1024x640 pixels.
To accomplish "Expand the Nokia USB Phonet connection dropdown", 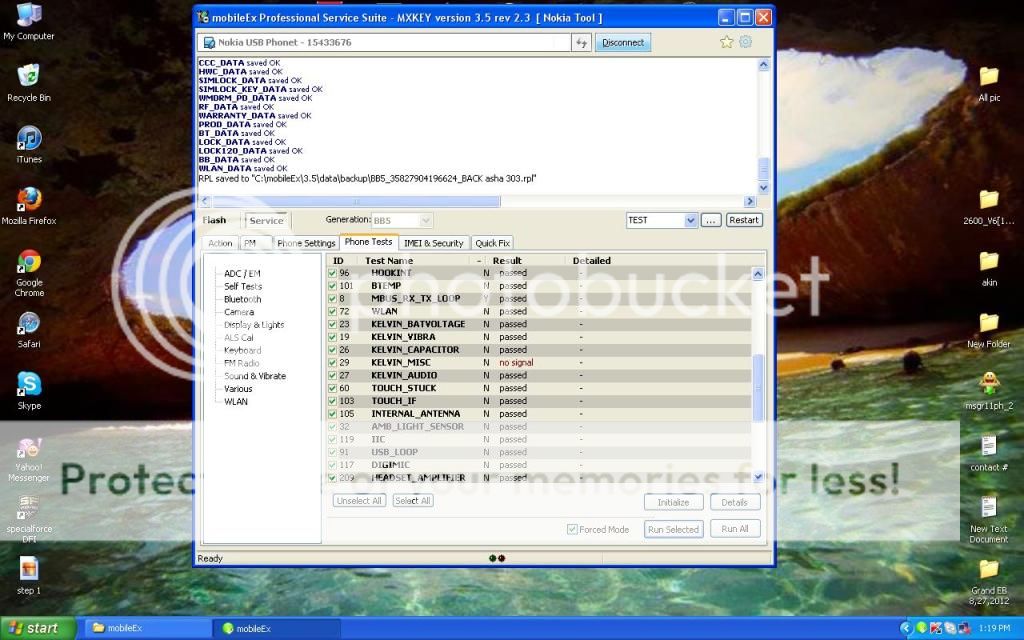I will [x=385, y=43].
